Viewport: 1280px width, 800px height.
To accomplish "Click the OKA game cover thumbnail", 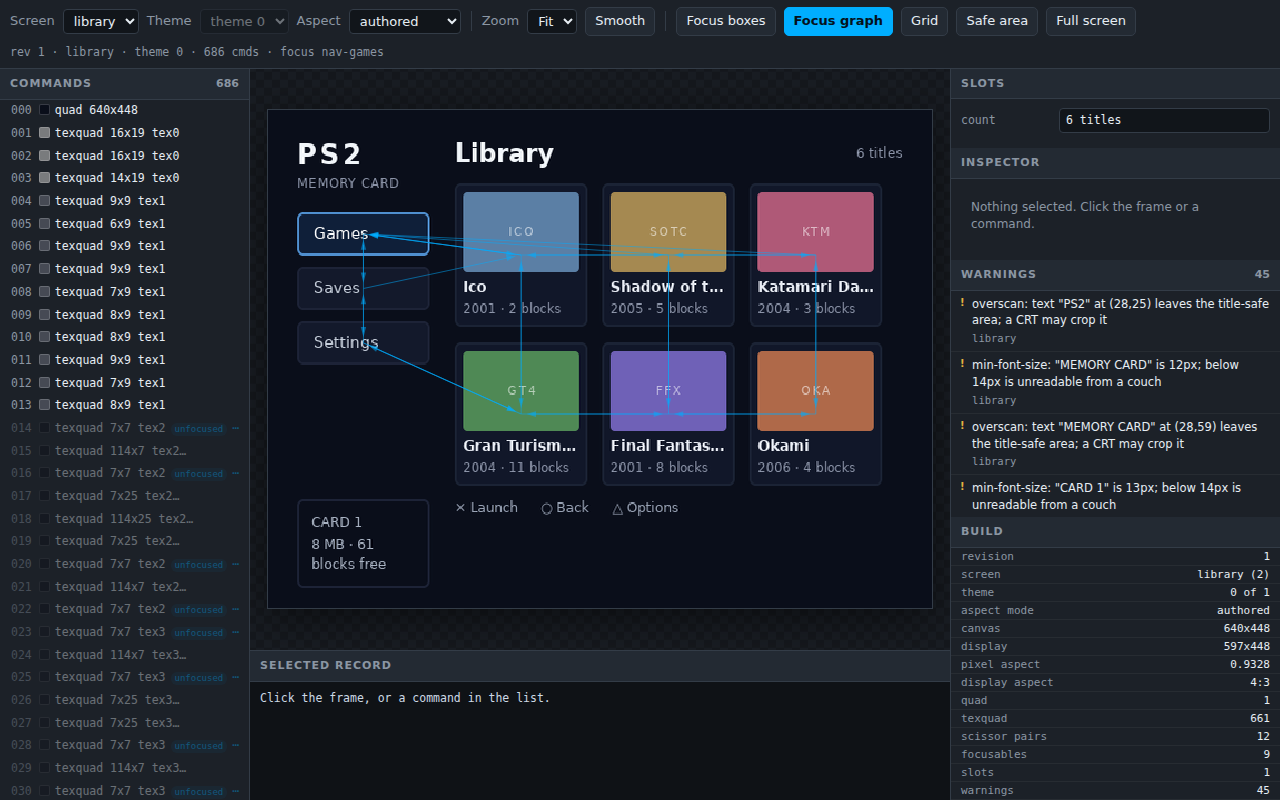I will pyautogui.click(x=816, y=391).
